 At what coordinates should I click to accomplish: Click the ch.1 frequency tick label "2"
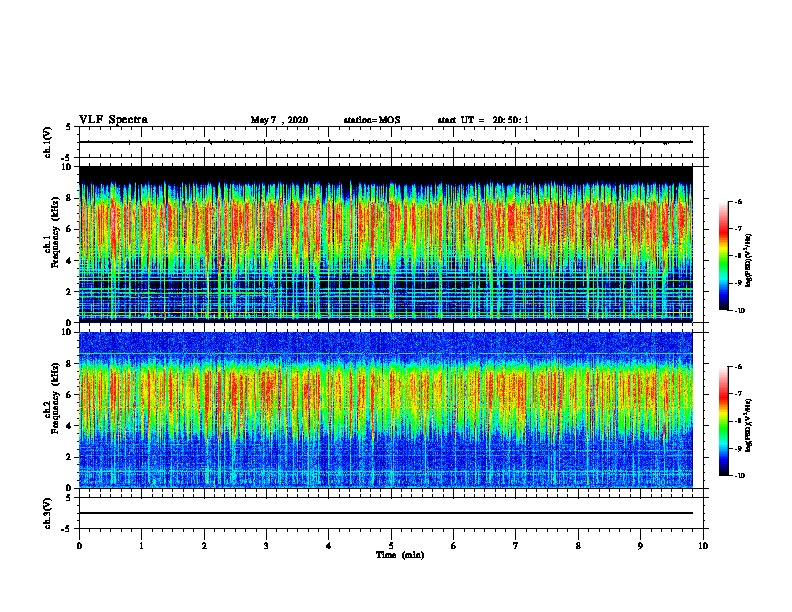[69, 292]
